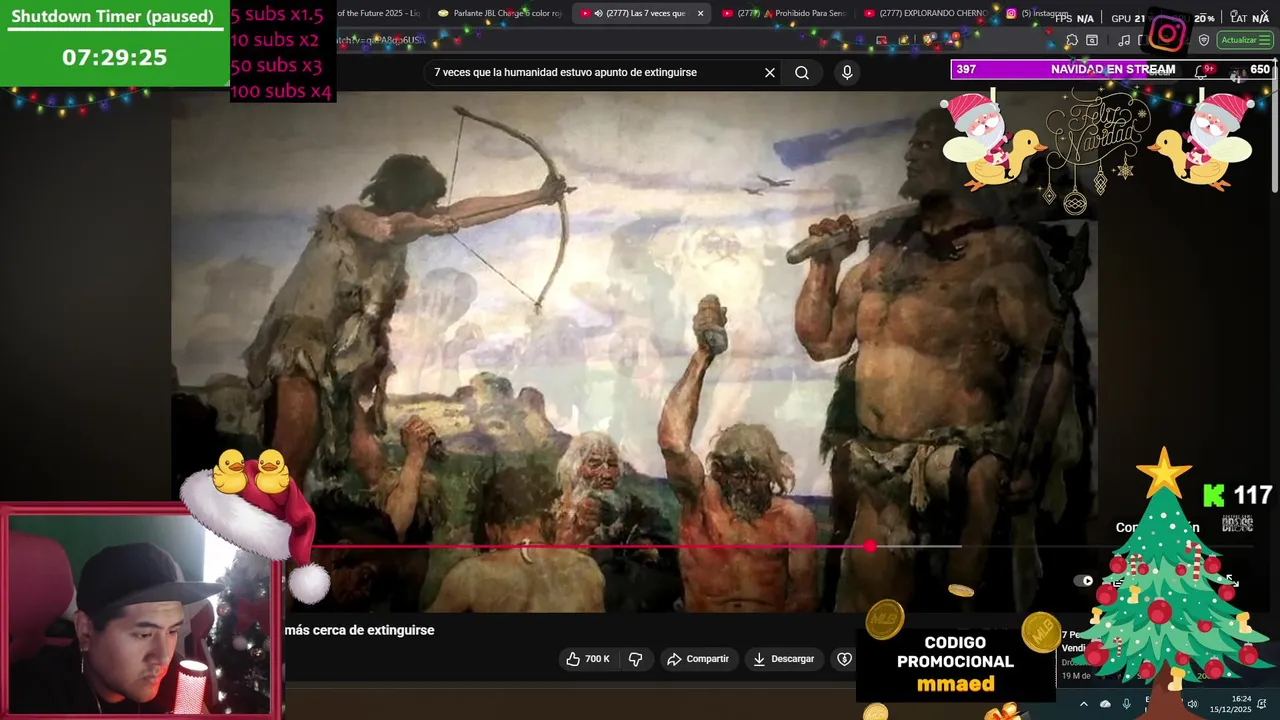Toggle the video autoplay switch
1280x720 pixels.
click(1084, 580)
